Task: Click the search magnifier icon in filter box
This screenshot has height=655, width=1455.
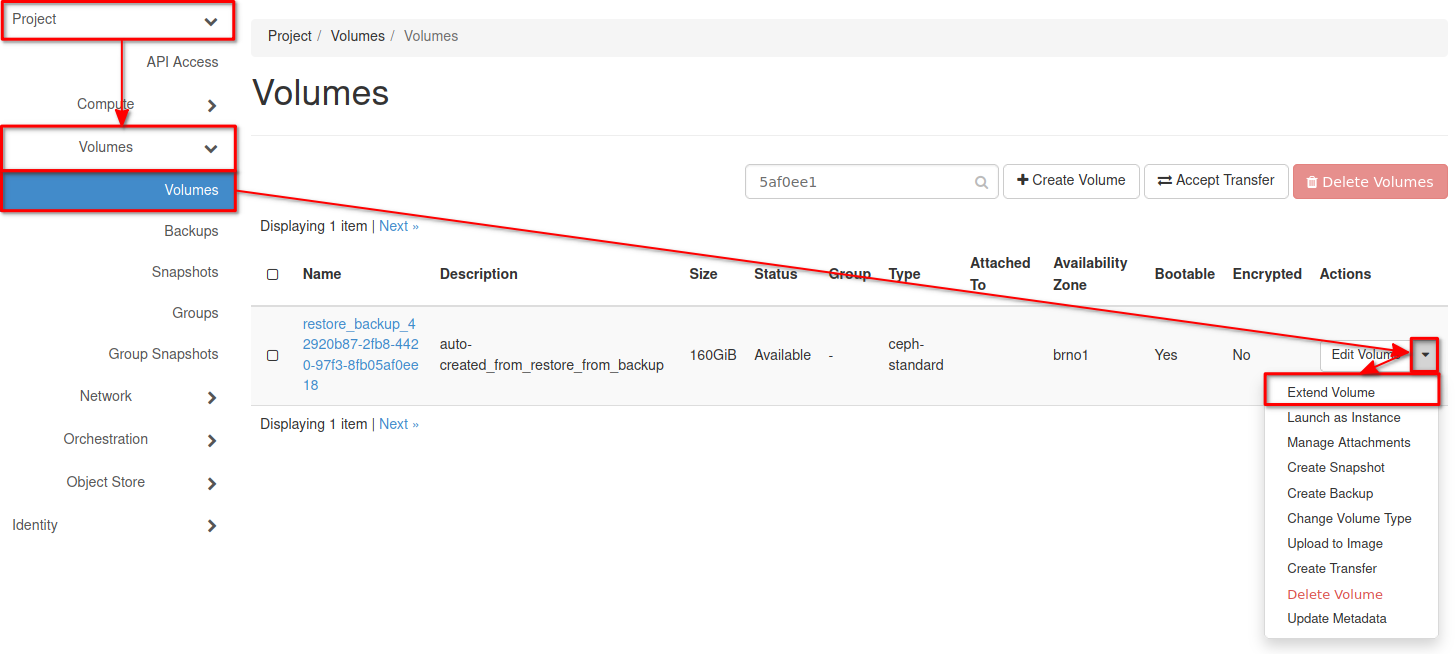Action: (x=982, y=183)
